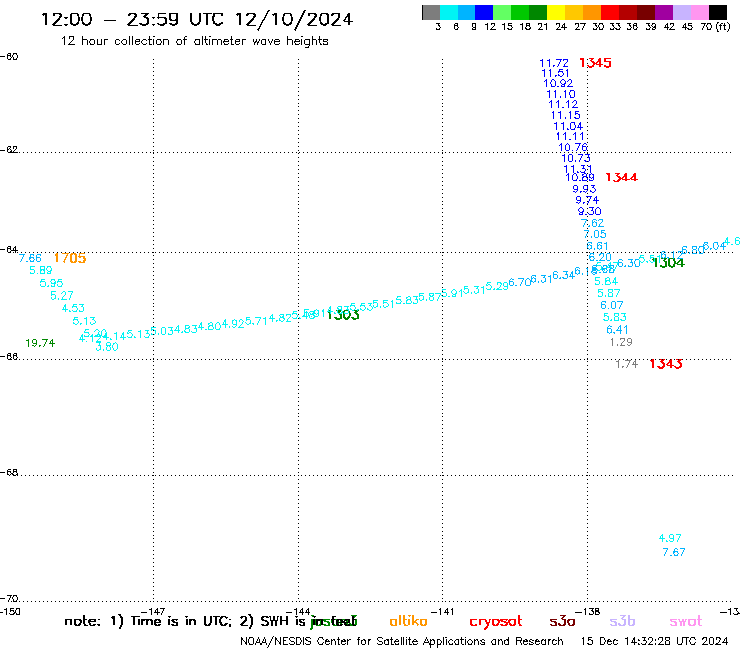Click the 4.97 wave height value

tap(670, 538)
